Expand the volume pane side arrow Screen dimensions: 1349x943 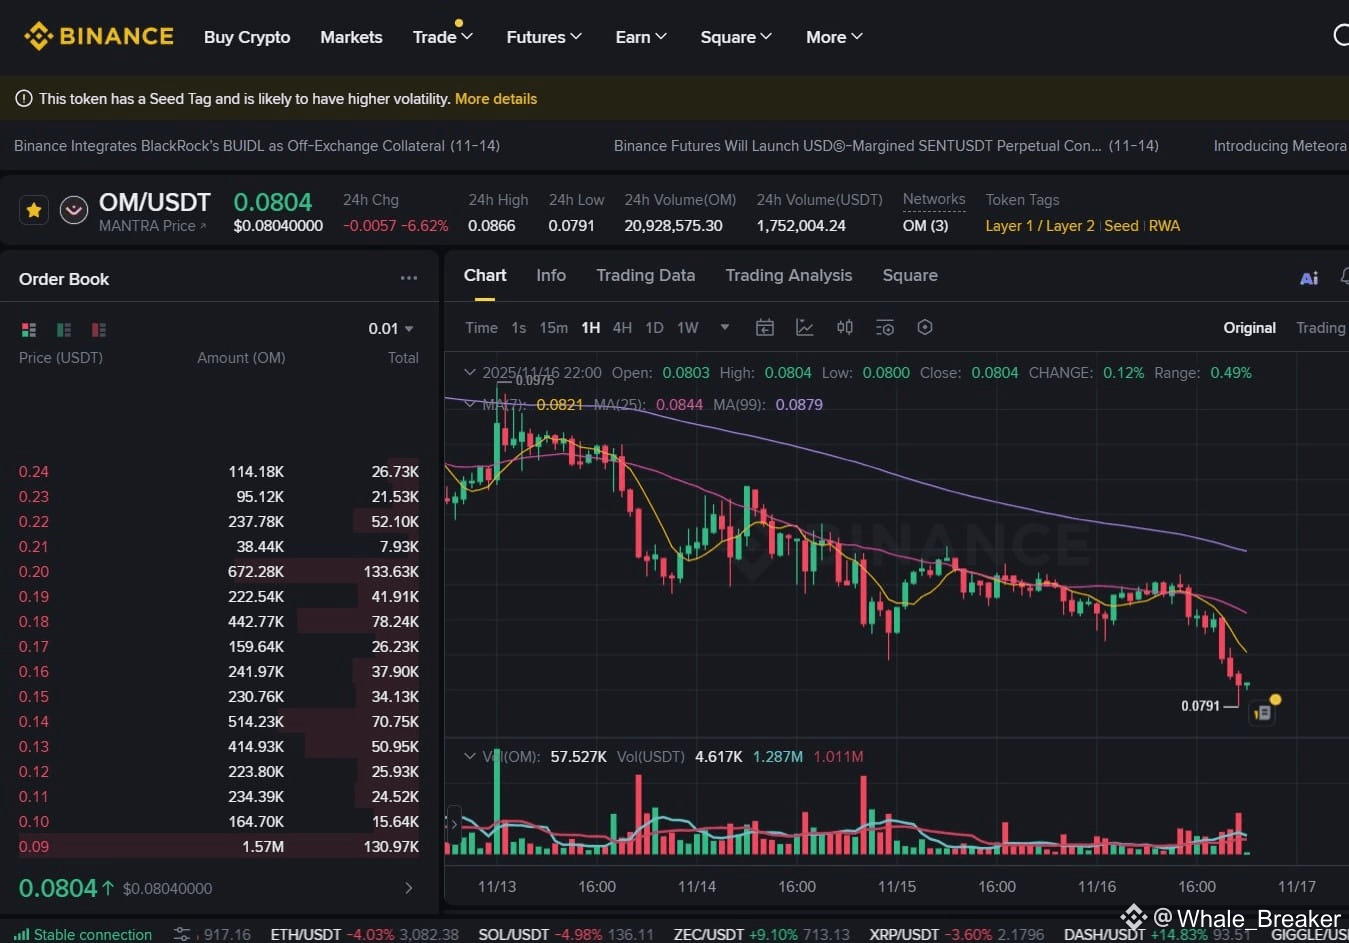pyautogui.click(x=453, y=824)
